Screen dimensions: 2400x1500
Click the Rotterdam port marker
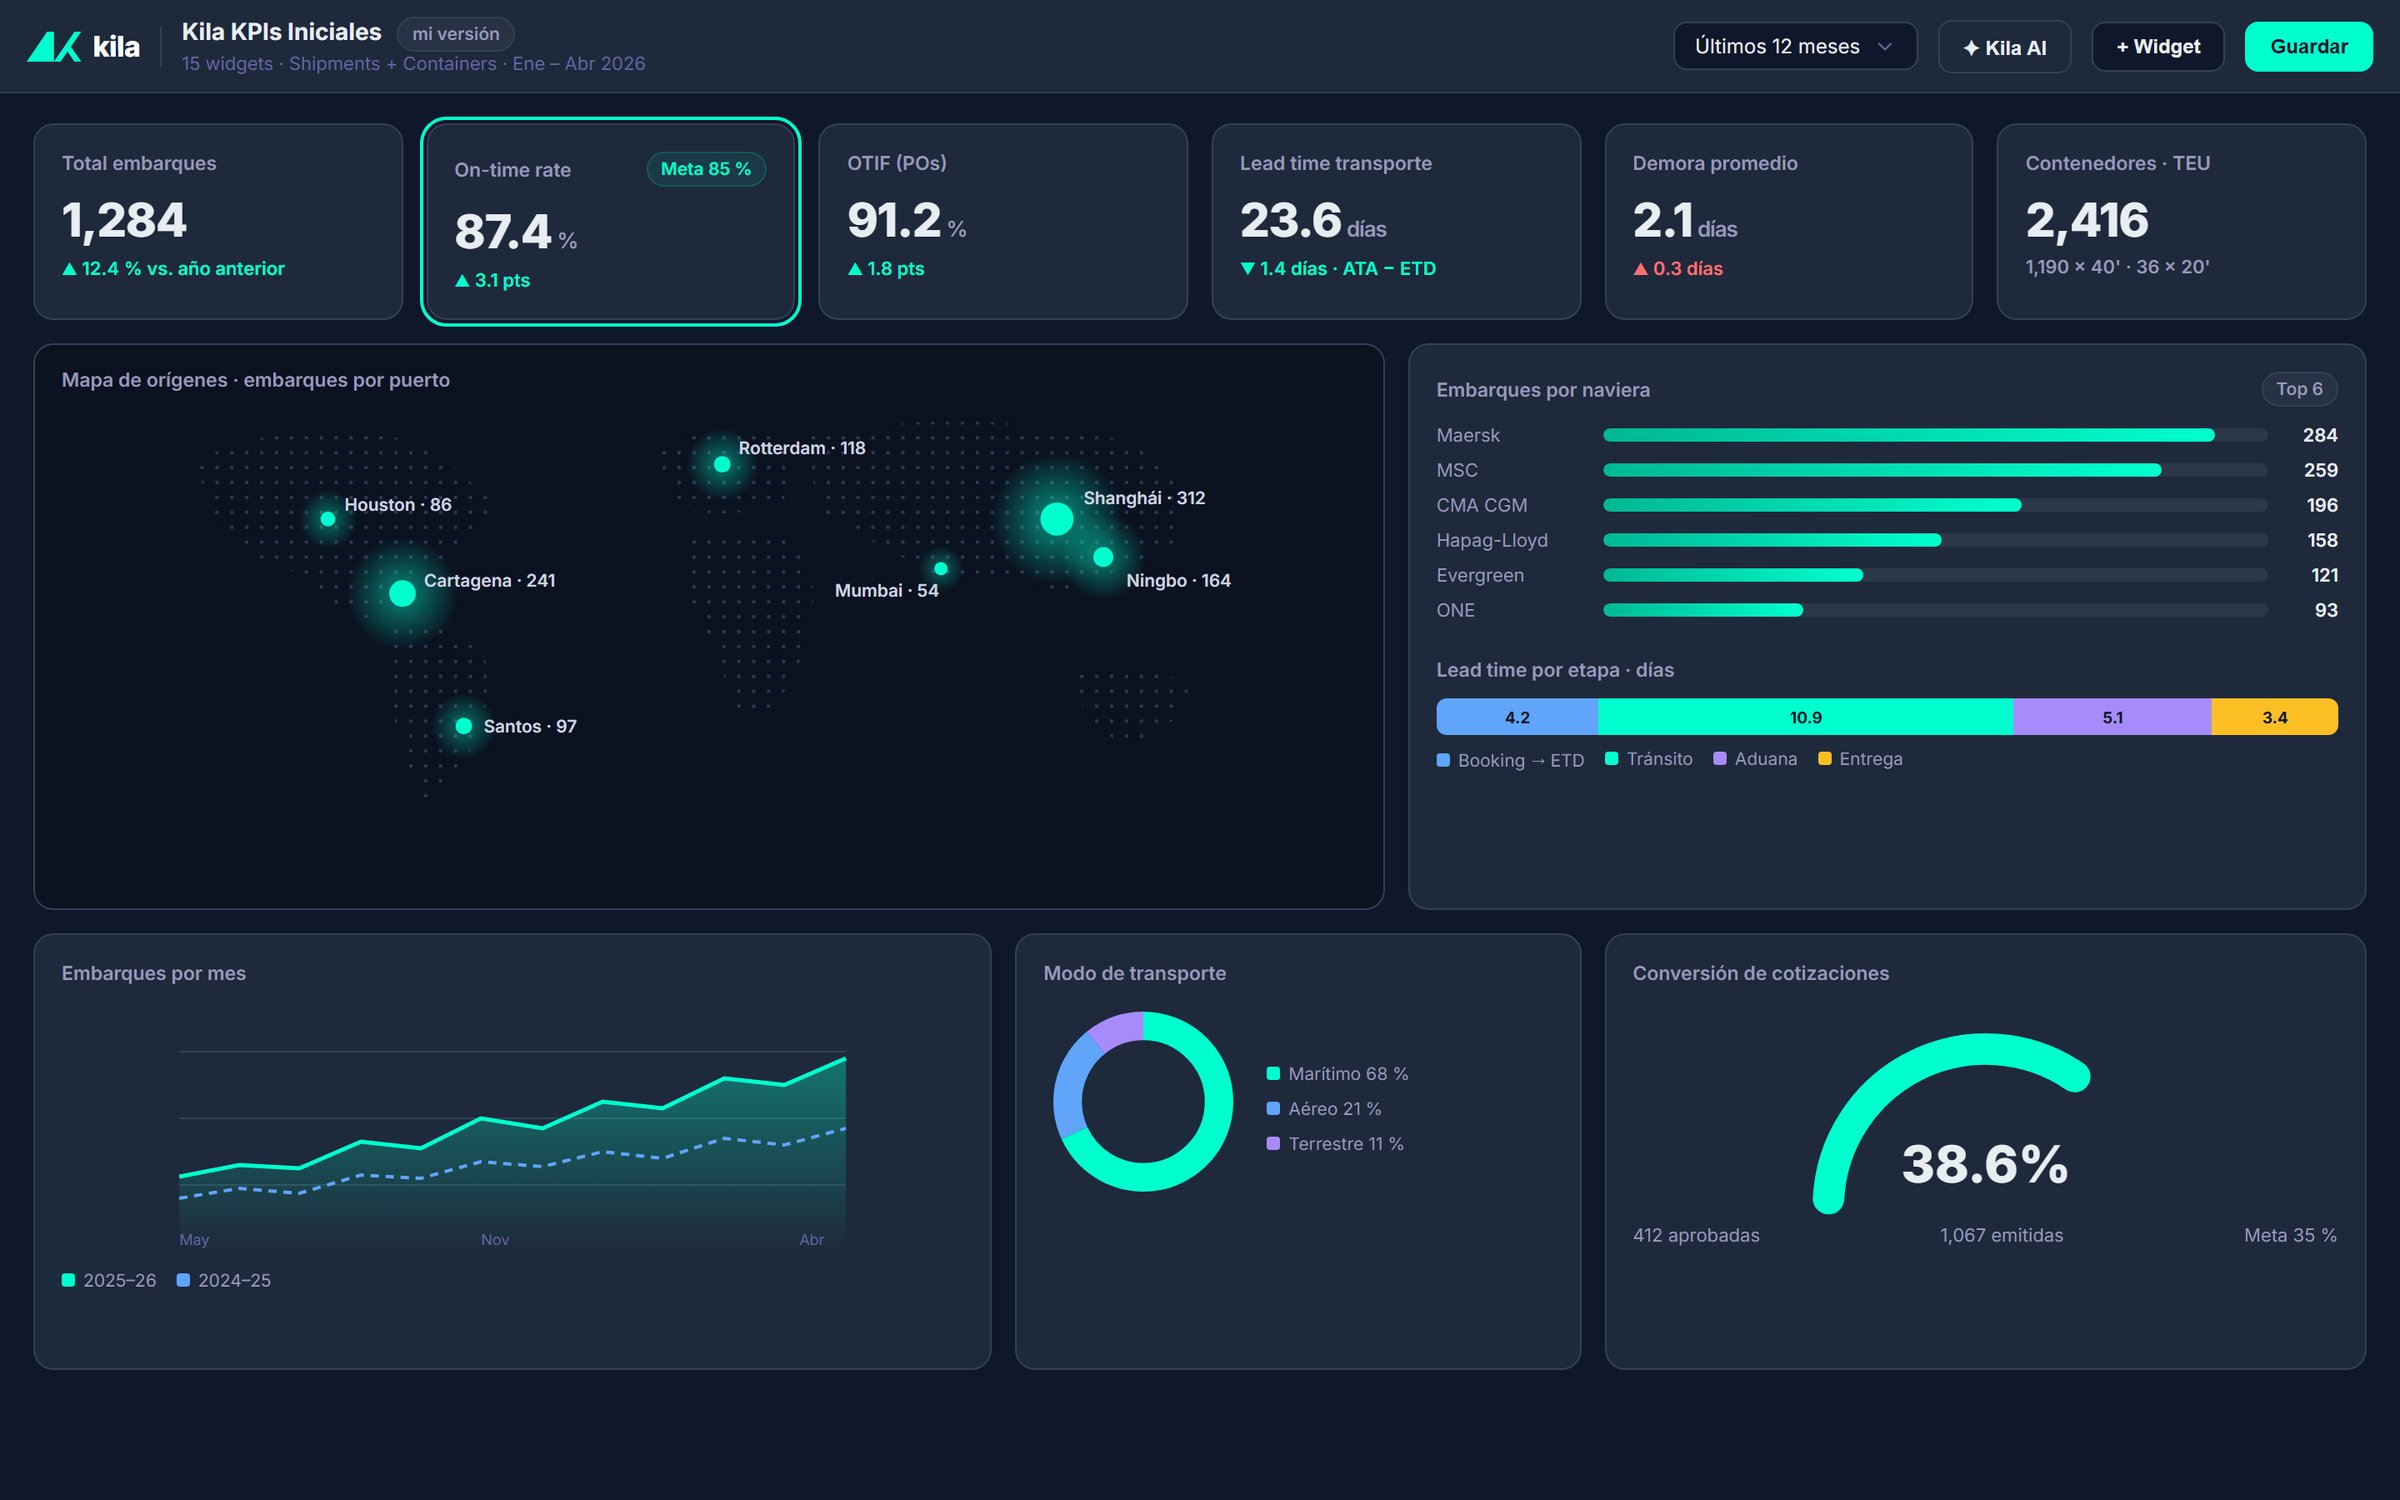[x=722, y=464]
